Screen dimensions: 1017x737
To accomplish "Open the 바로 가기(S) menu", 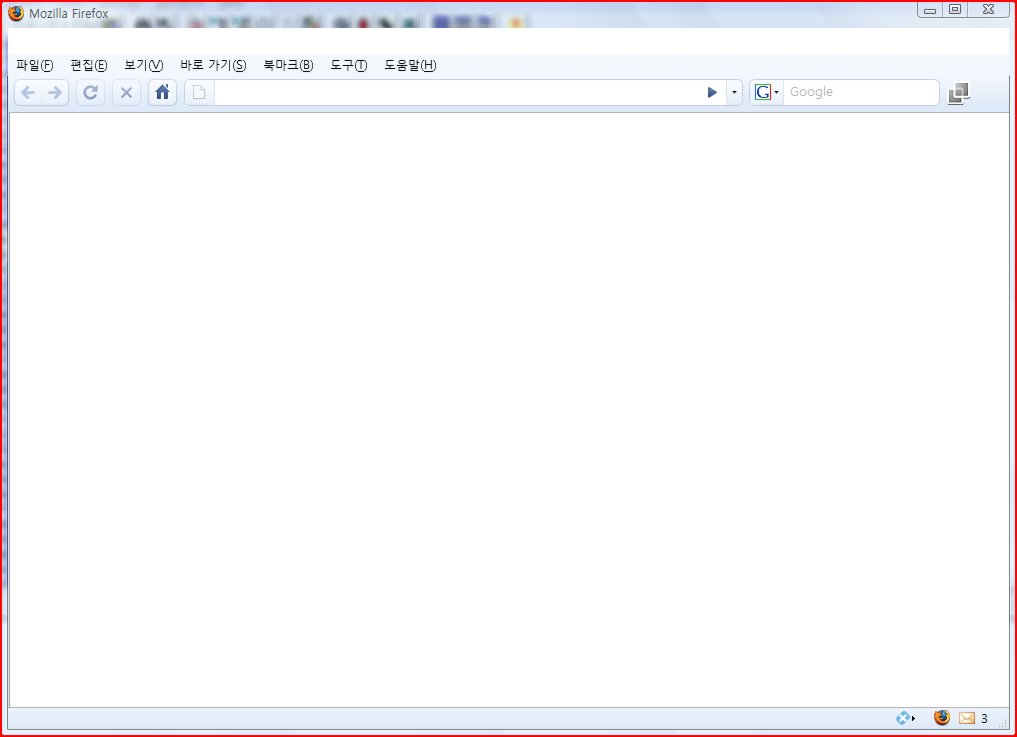I will coord(213,66).
